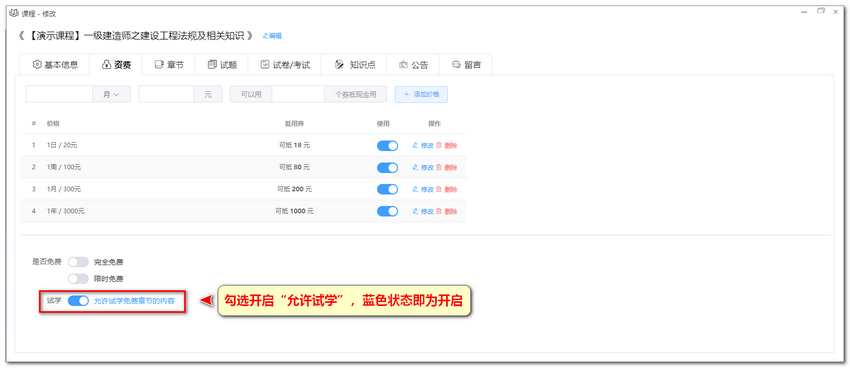The height and width of the screenshot is (368, 850).
Task: Click the 1月 / 300元 price cell
Action: pyautogui.click(x=63, y=189)
